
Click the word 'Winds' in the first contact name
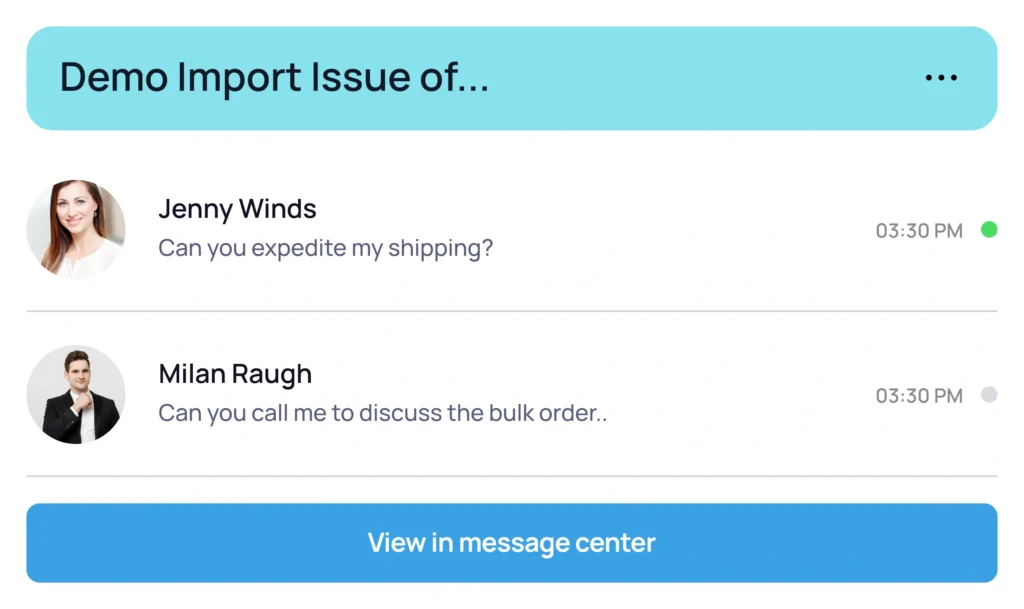pyautogui.click(x=278, y=210)
